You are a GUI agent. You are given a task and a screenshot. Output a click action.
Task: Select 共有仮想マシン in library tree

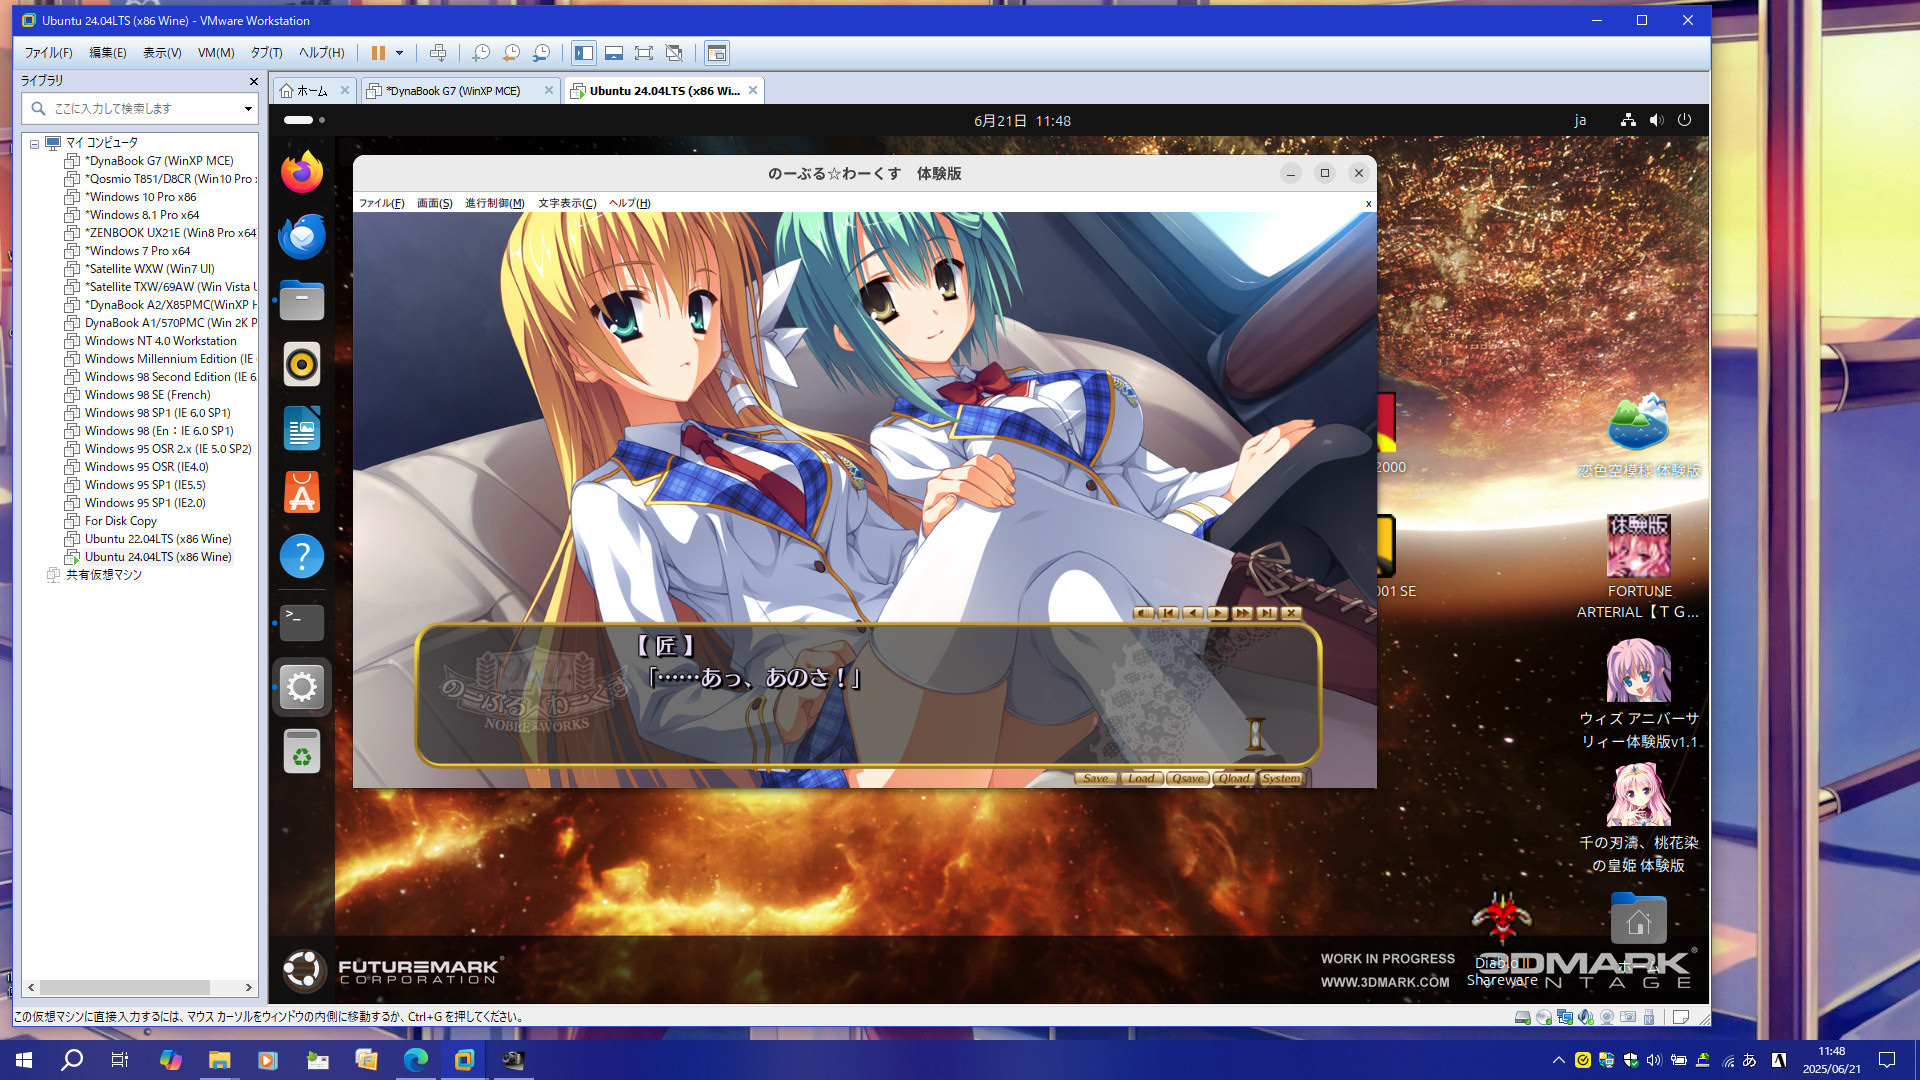point(104,575)
